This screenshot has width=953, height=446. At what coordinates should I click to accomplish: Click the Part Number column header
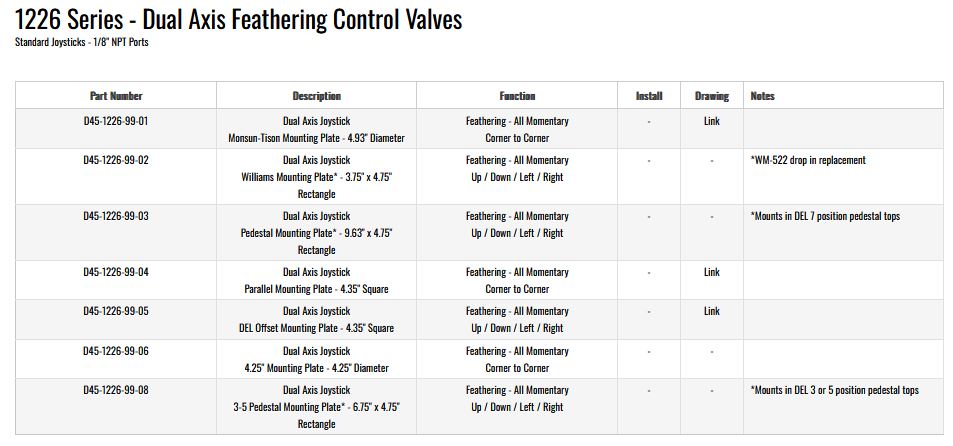tap(116, 96)
